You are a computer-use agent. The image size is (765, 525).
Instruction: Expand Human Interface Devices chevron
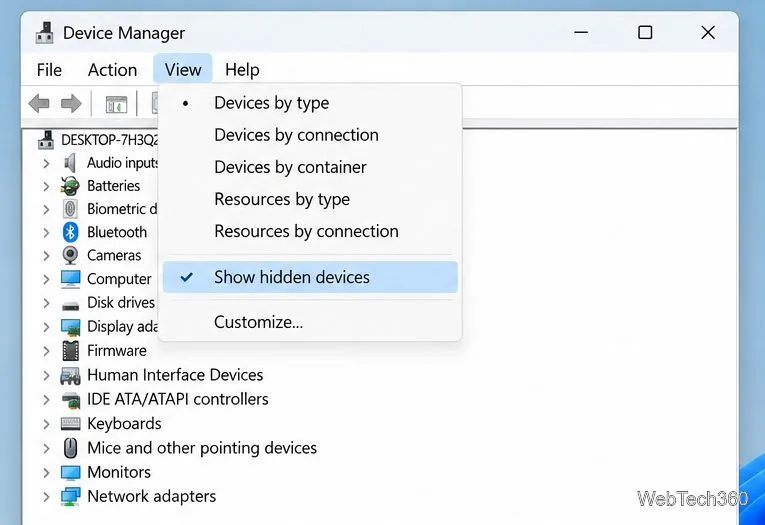click(46, 375)
